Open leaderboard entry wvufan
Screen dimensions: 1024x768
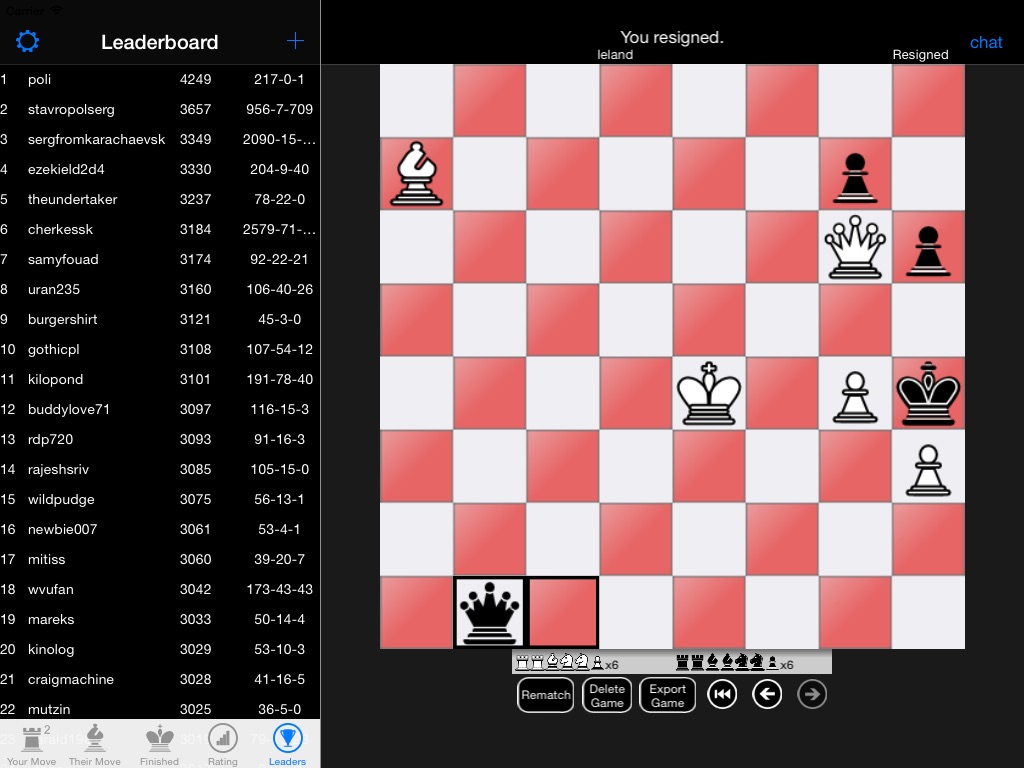[x=160, y=590]
